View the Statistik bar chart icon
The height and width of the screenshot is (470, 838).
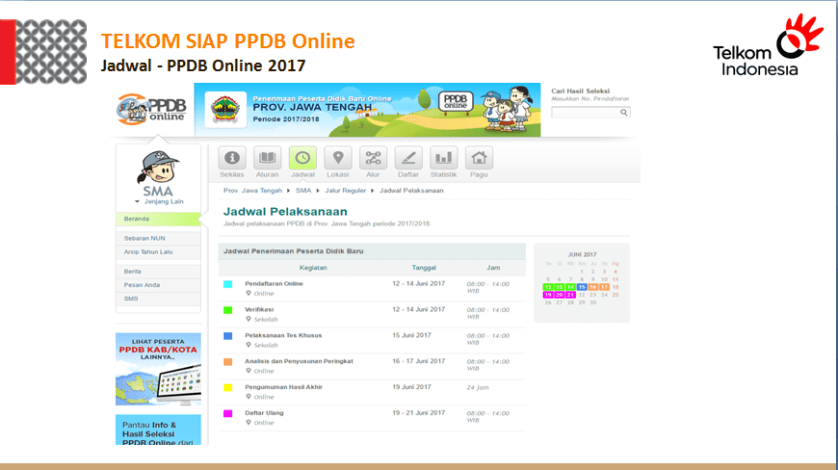pos(443,158)
